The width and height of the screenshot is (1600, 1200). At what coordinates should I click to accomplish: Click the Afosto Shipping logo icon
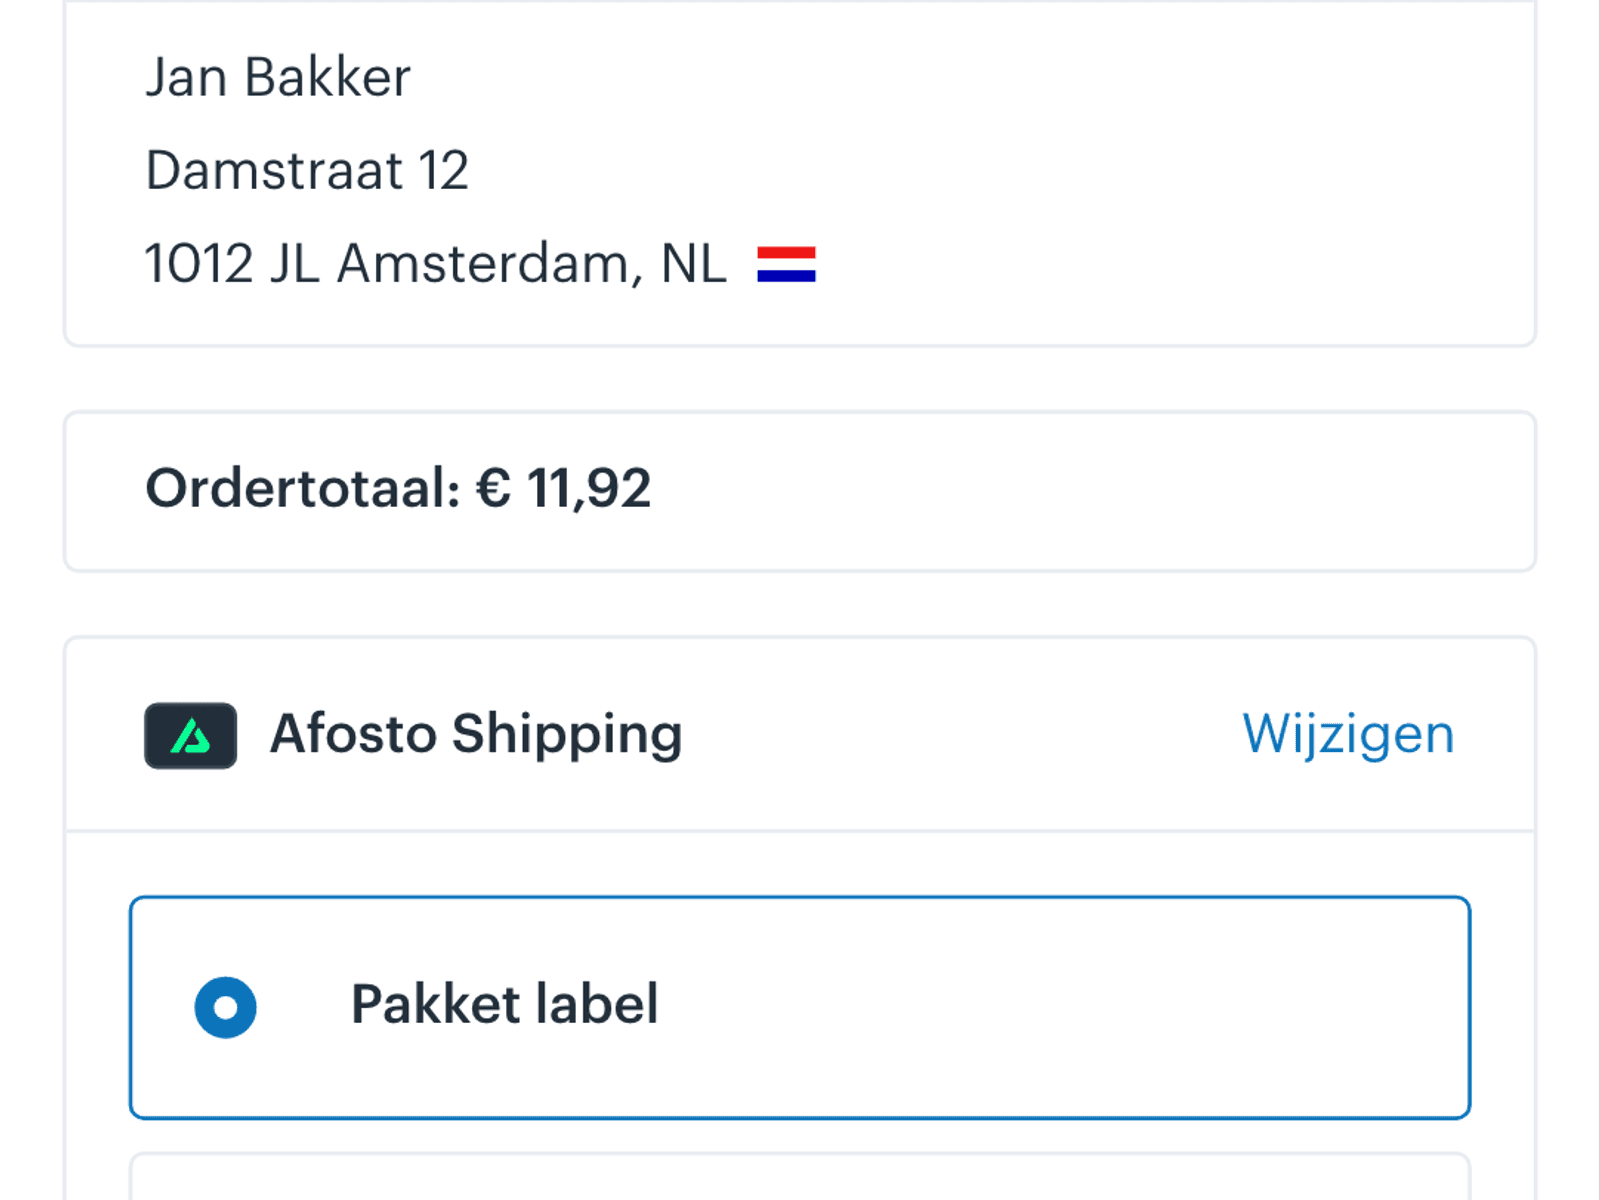coord(191,736)
